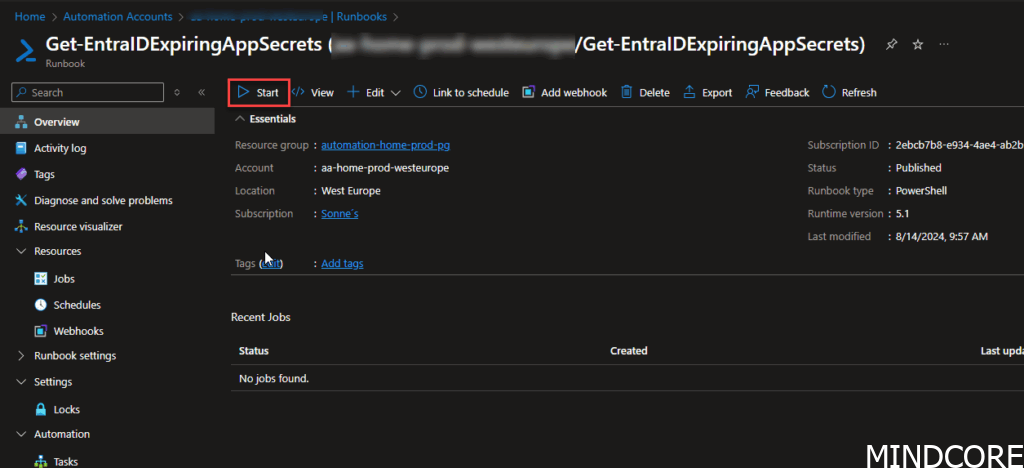Screen dimensions: 1024x468
Task: Click the Add tags link
Action: pyautogui.click(x=342, y=264)
